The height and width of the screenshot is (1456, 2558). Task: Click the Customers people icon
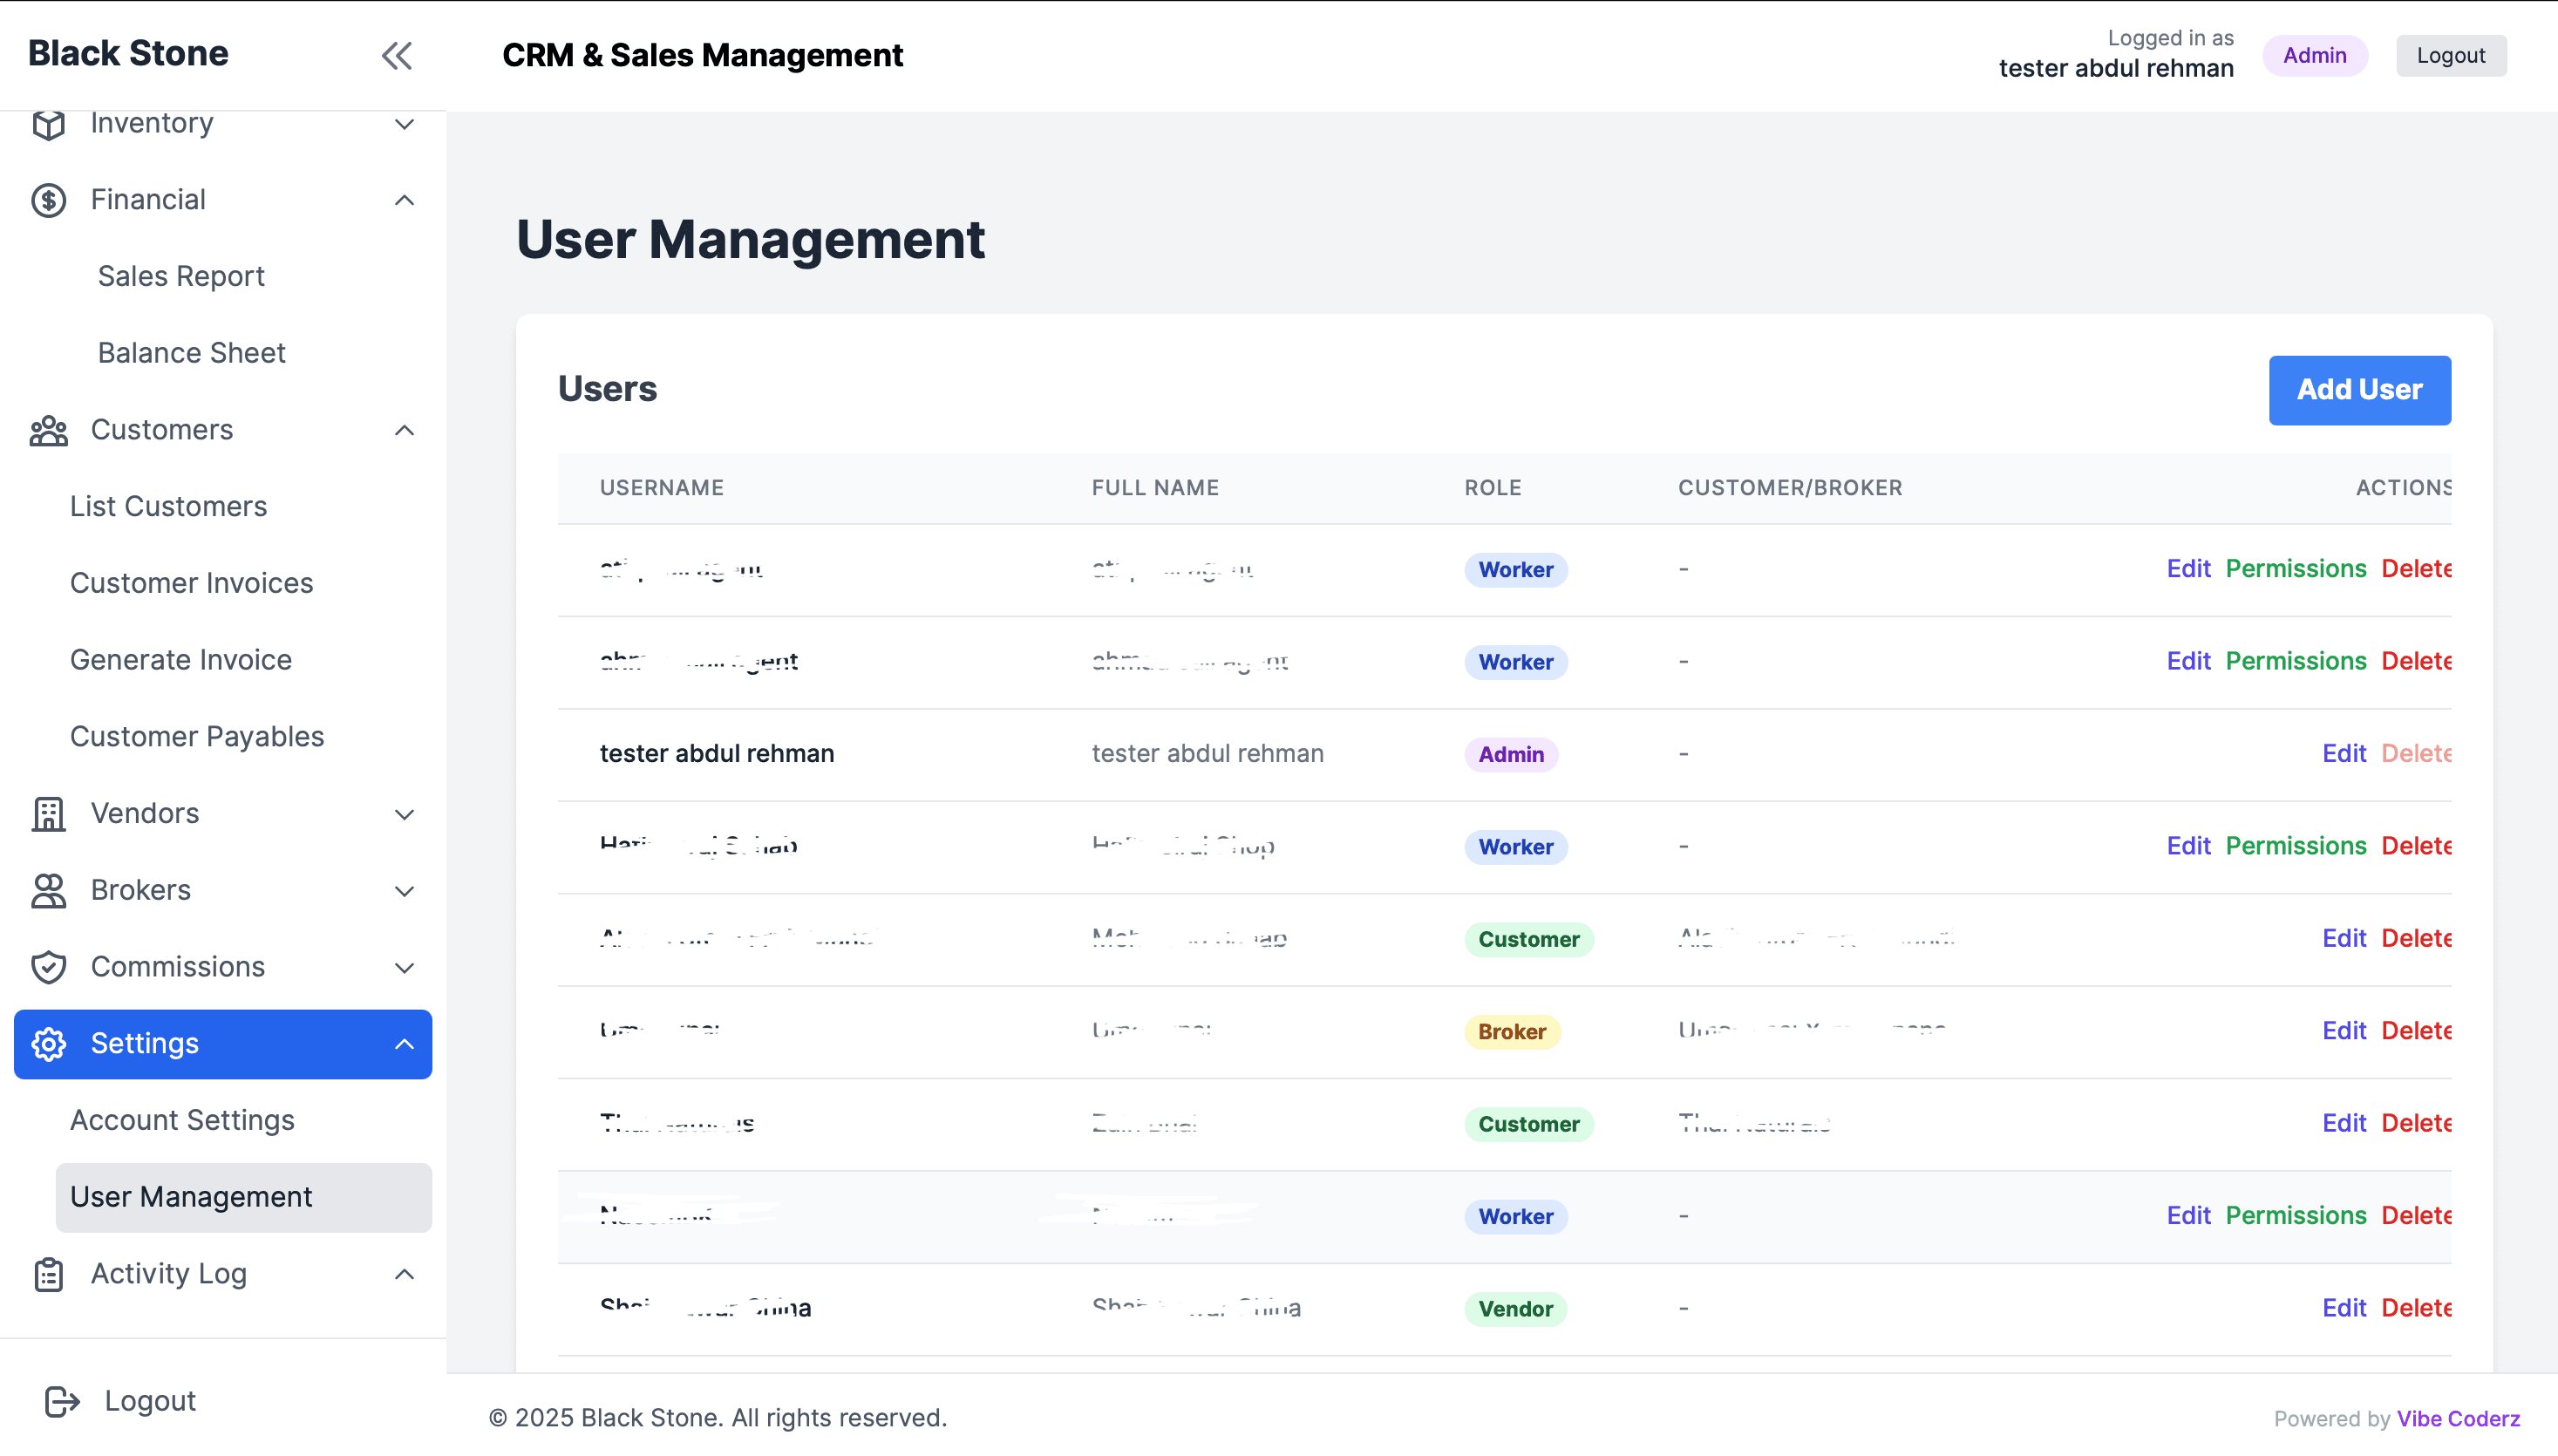pos(48,430)
